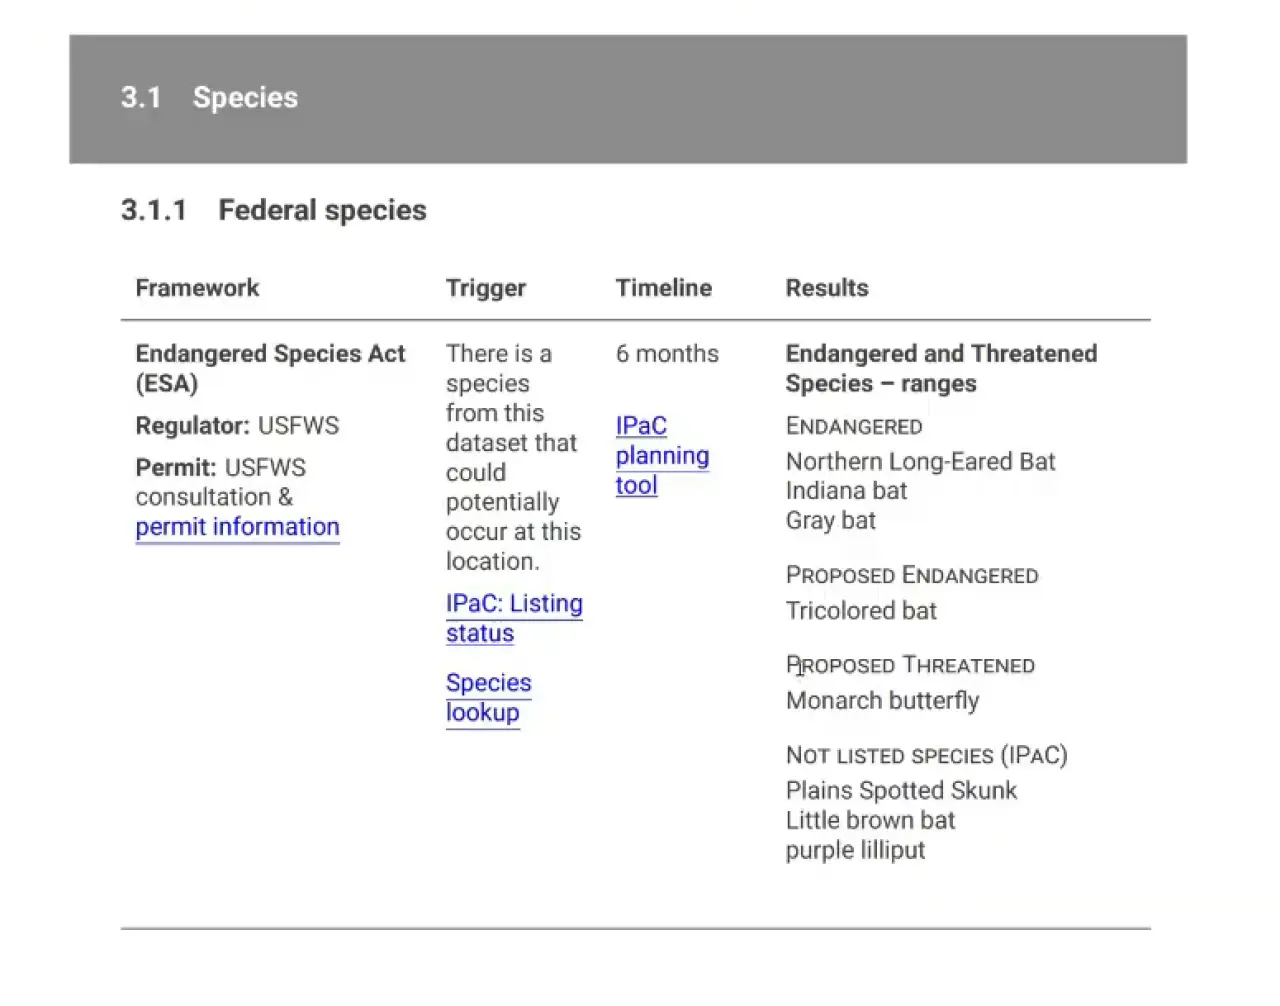The image size is (1280, 1006).
Task: Select the Gray bat entry
Action: point(830,521)
